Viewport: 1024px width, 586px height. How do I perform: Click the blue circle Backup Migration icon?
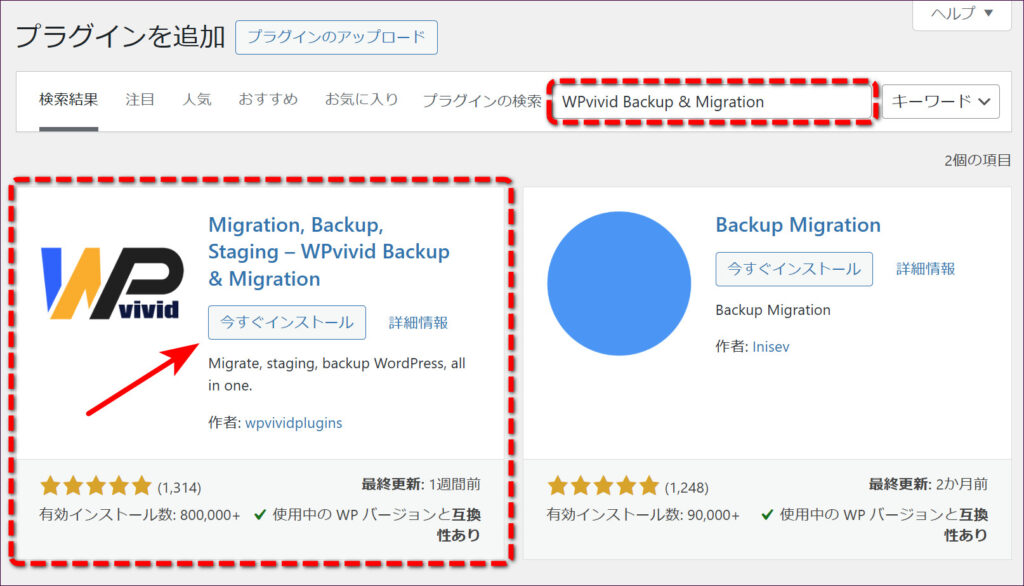click(619, 284)
